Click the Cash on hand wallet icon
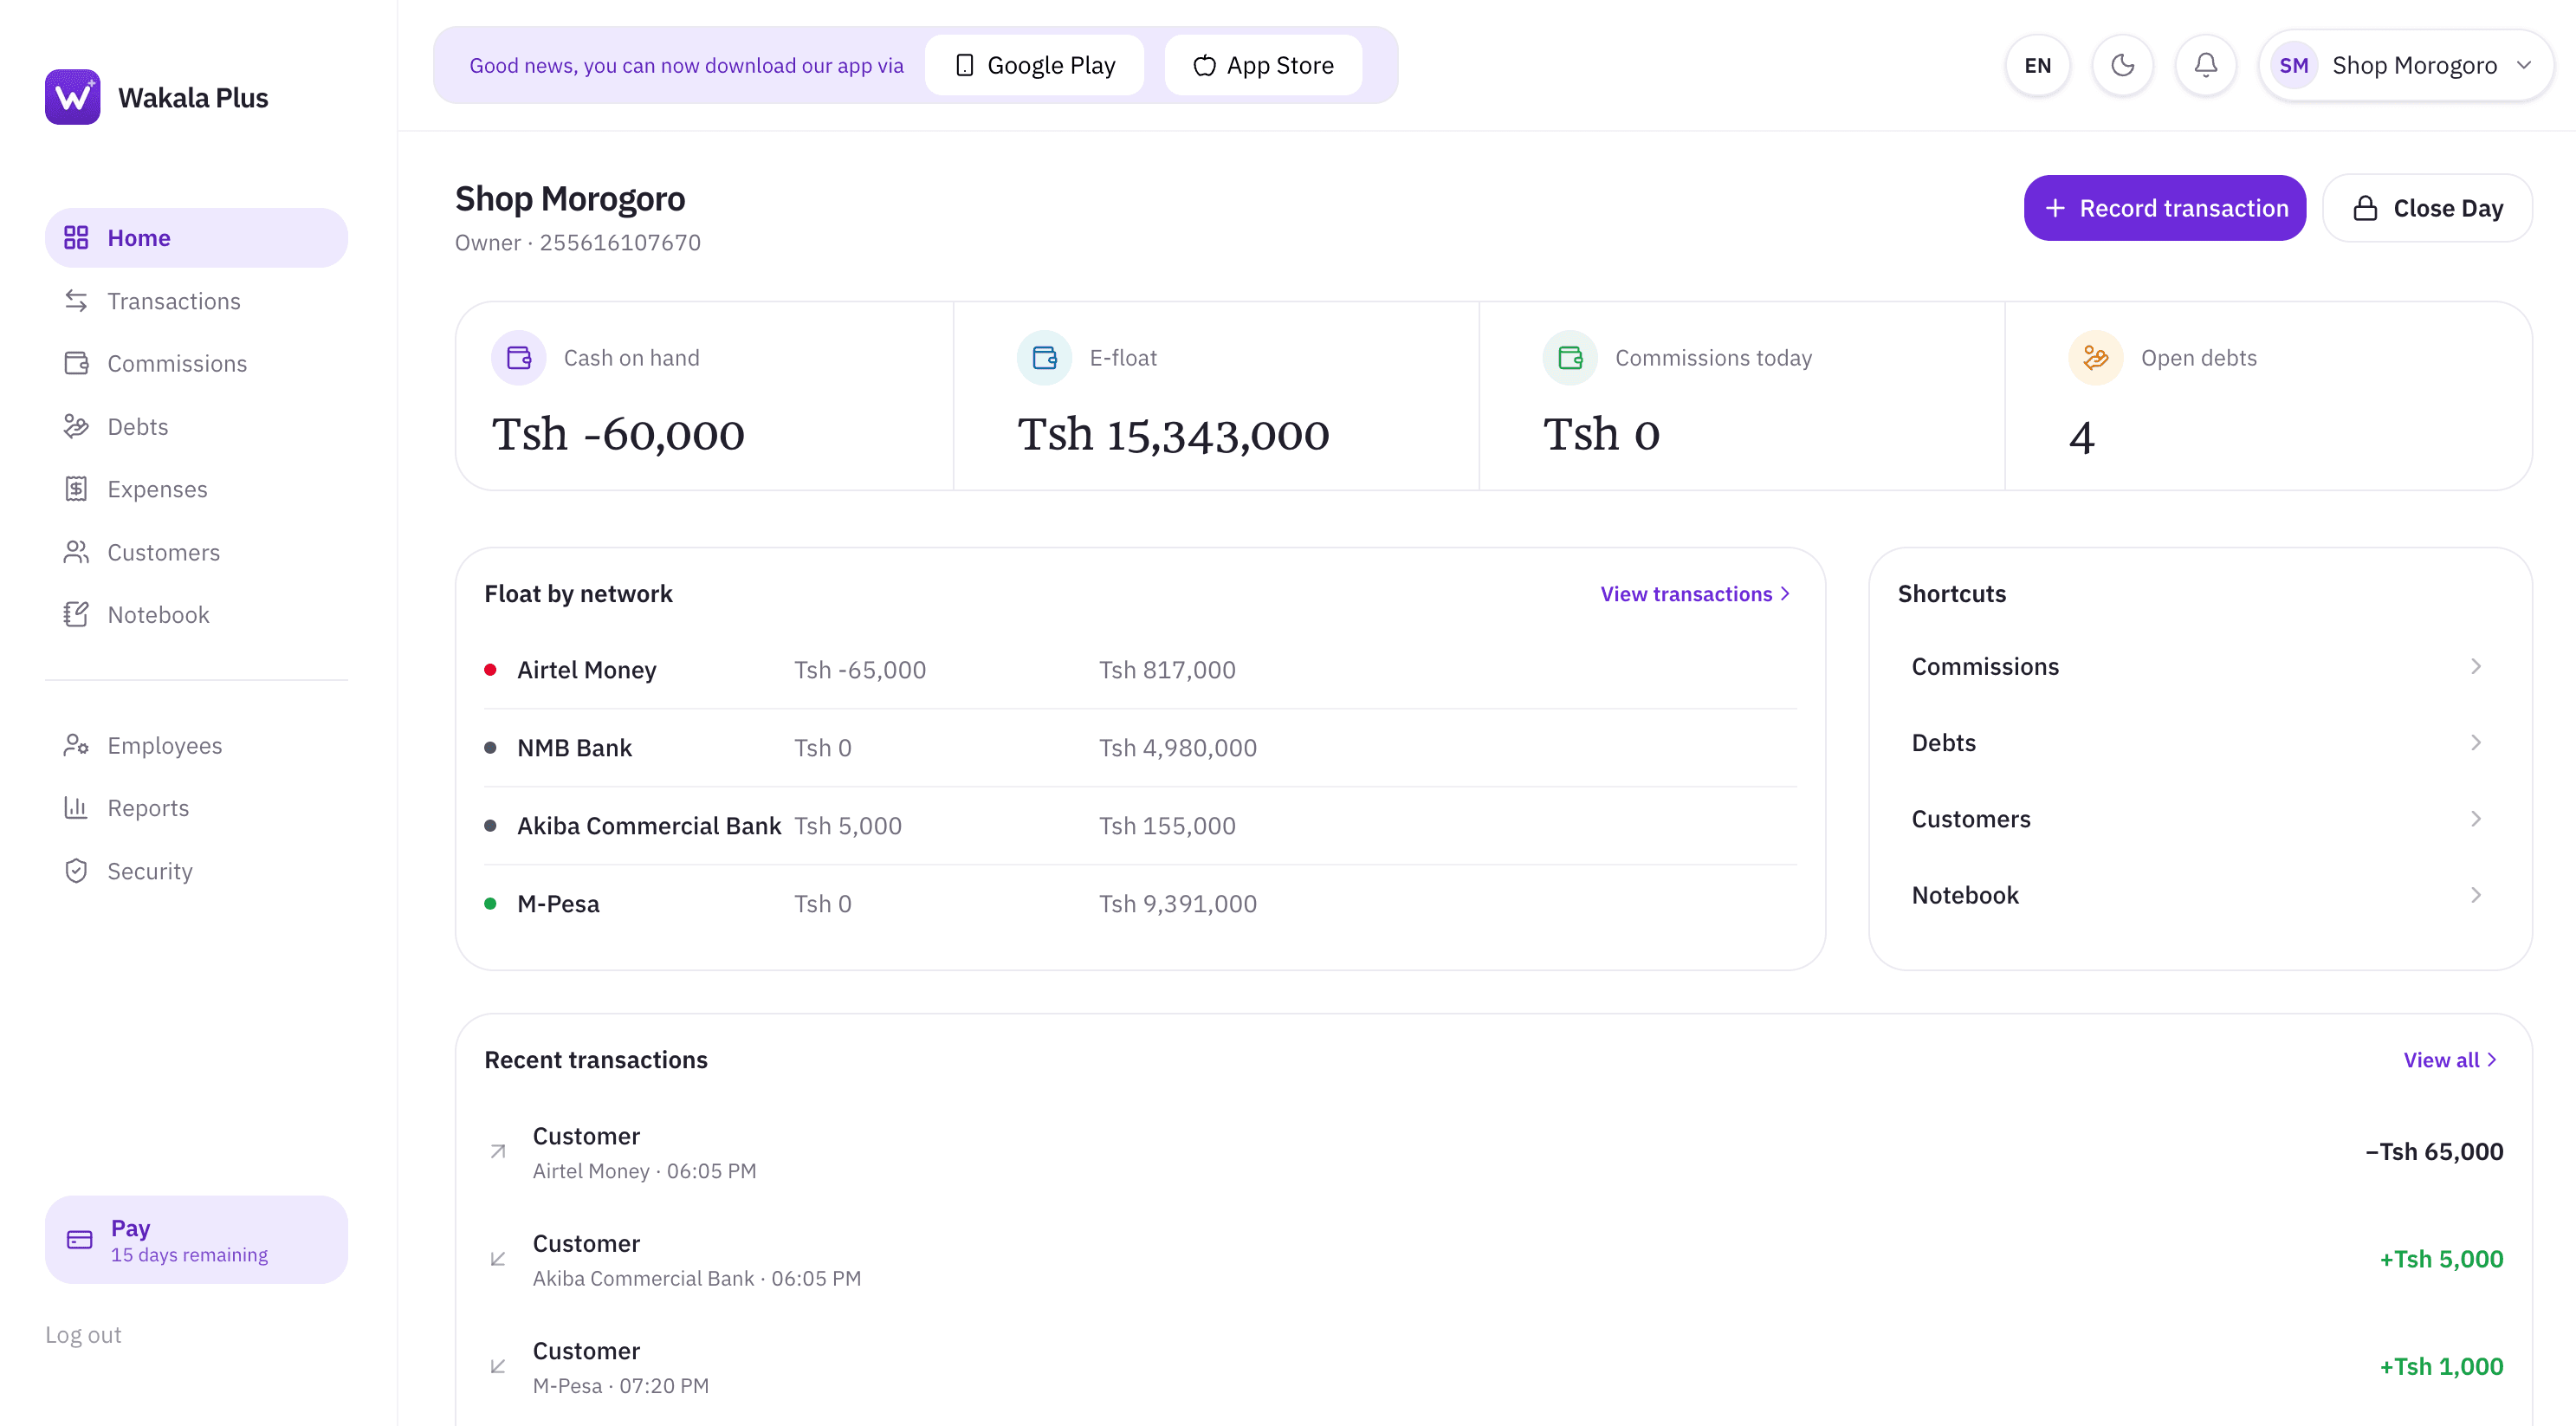This screenshot has height=1426, width=2576. [x=518, y=358]
